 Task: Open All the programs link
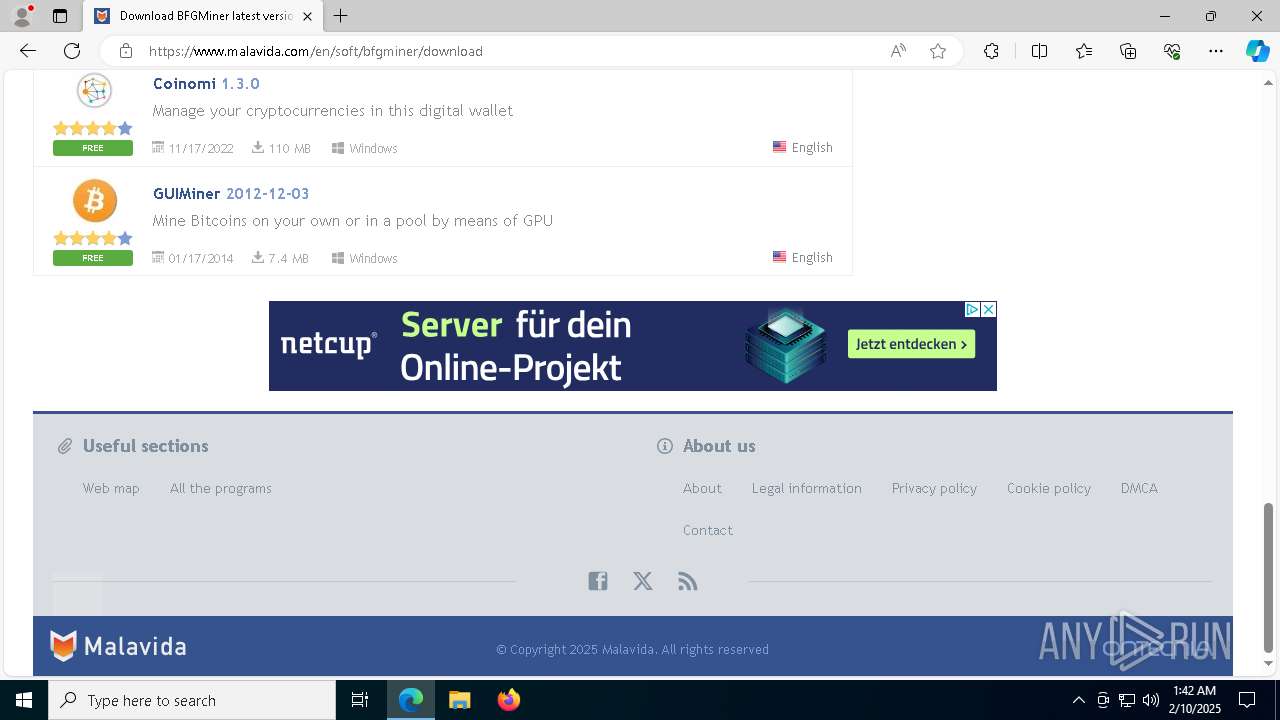point(221,488)
